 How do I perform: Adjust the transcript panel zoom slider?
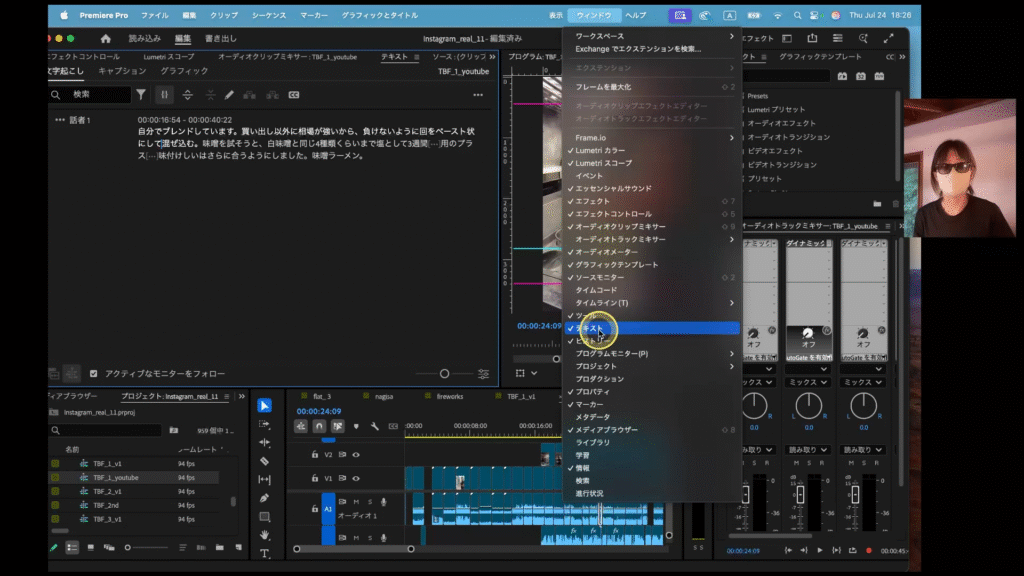(x=444, y=374)
